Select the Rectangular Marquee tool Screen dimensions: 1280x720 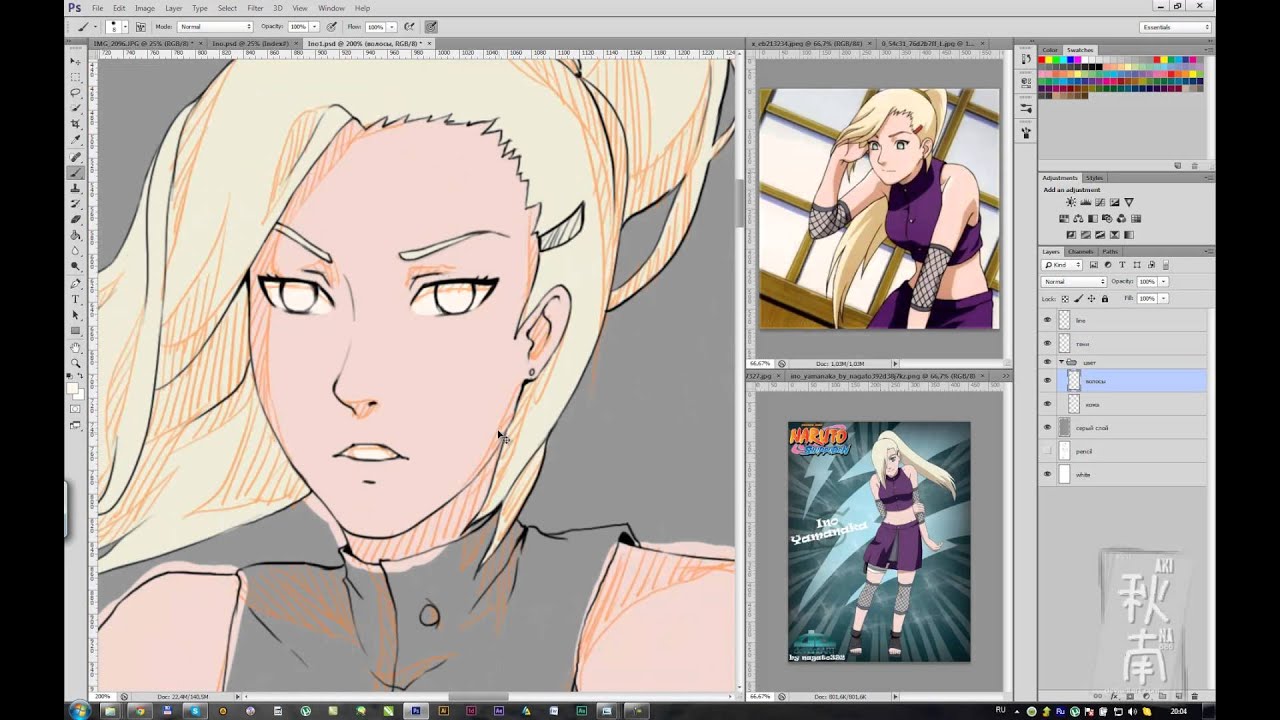[x=76, y=76]
